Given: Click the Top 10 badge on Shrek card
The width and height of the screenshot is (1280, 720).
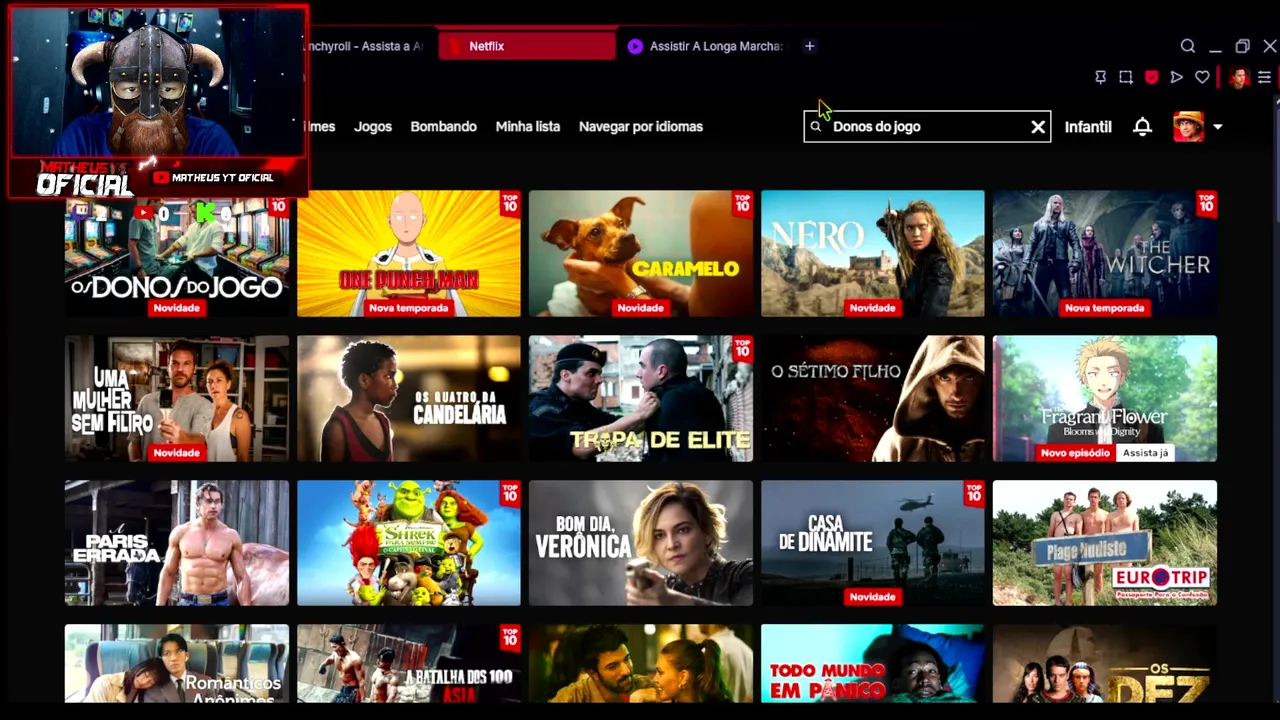Looking at the screenshot, I should (x=510, y=492).
